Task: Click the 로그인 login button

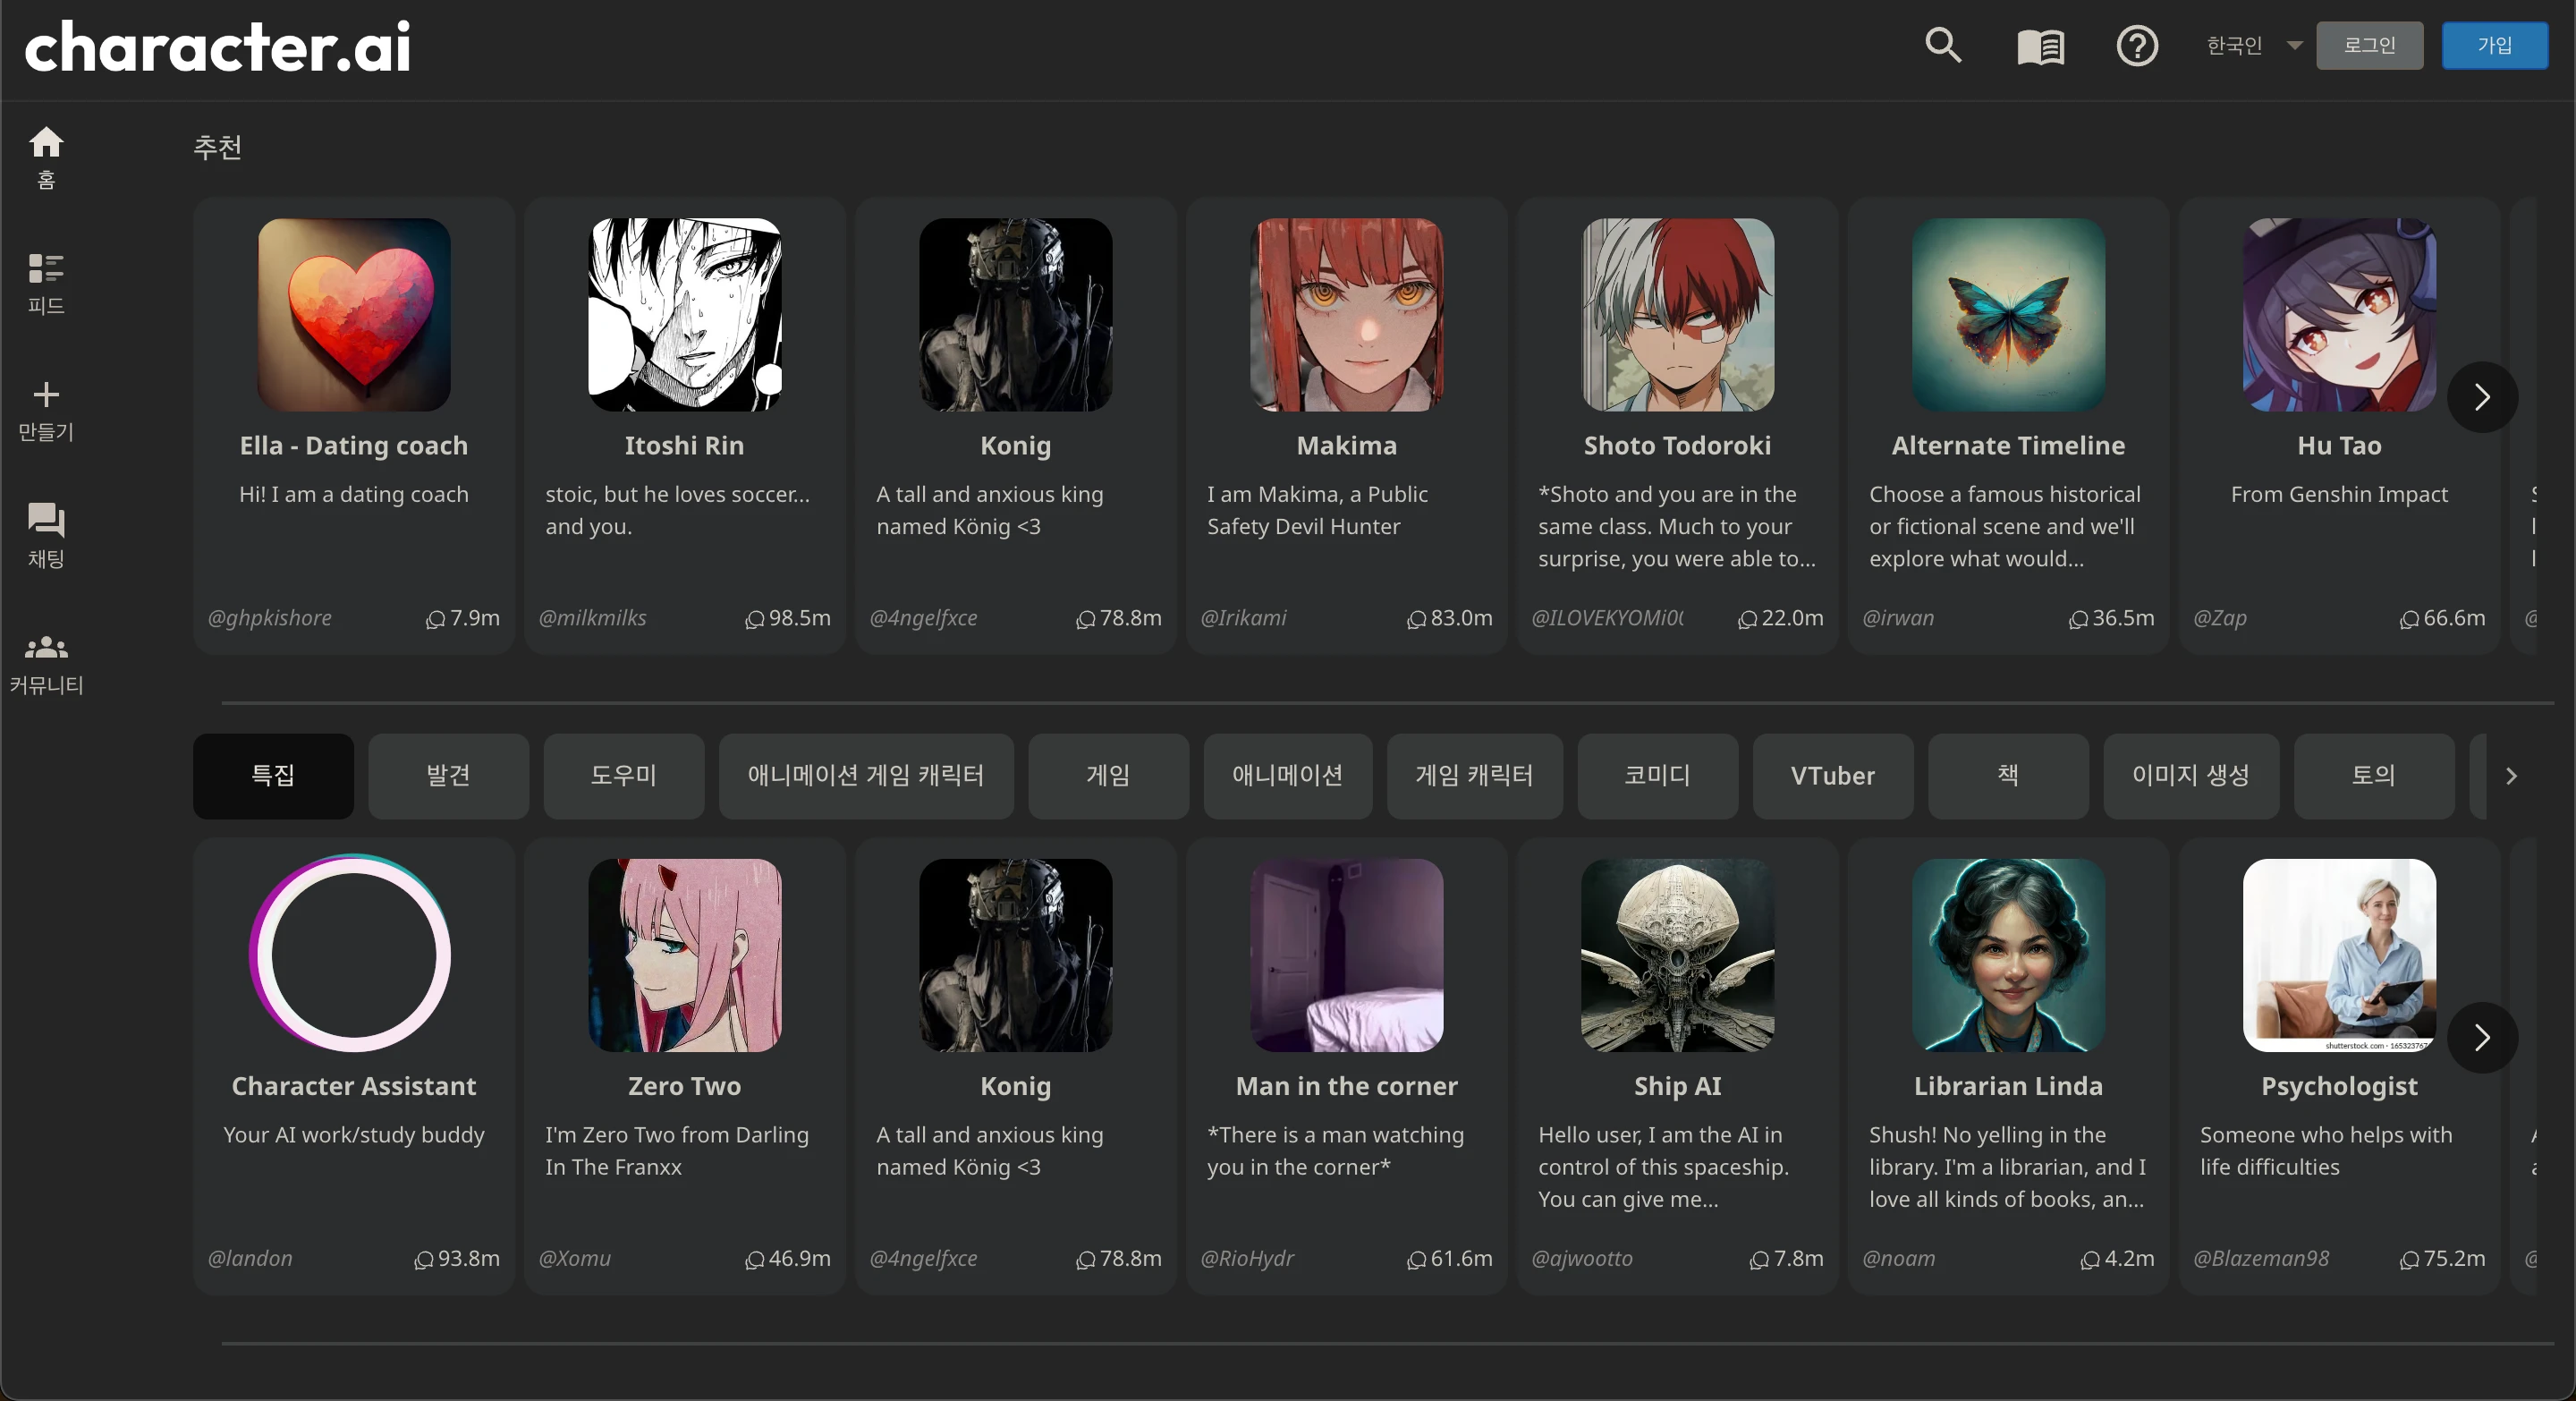Action: 2369,45
